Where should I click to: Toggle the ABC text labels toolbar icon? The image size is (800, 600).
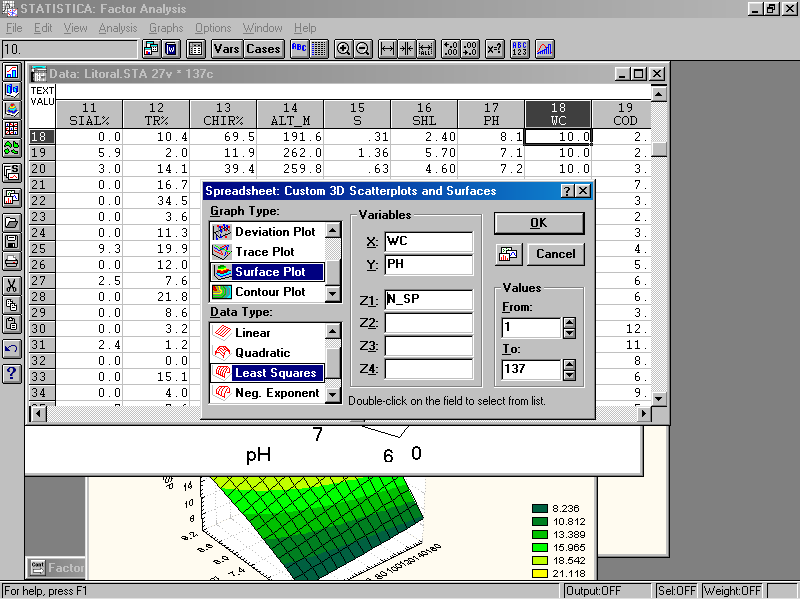point(299,49)
